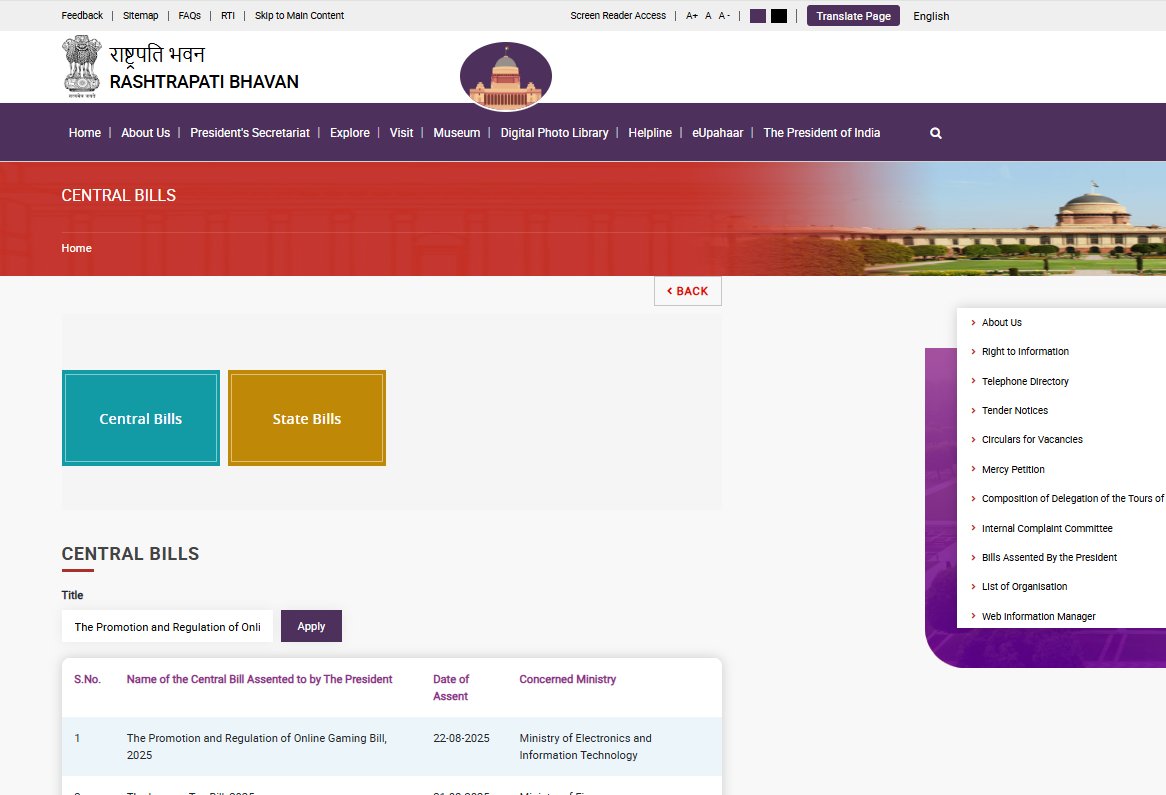This screenshot has width=1166, height=795.
Task: Open Helpline menu item
Action: pyautogui.click(x=650, y=132)
